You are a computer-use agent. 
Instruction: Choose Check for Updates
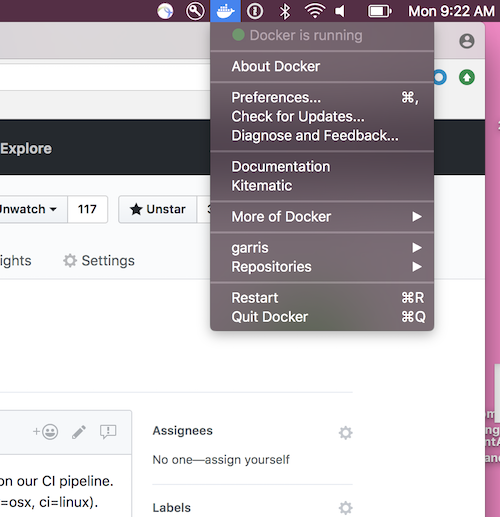(x=322, y=116)
